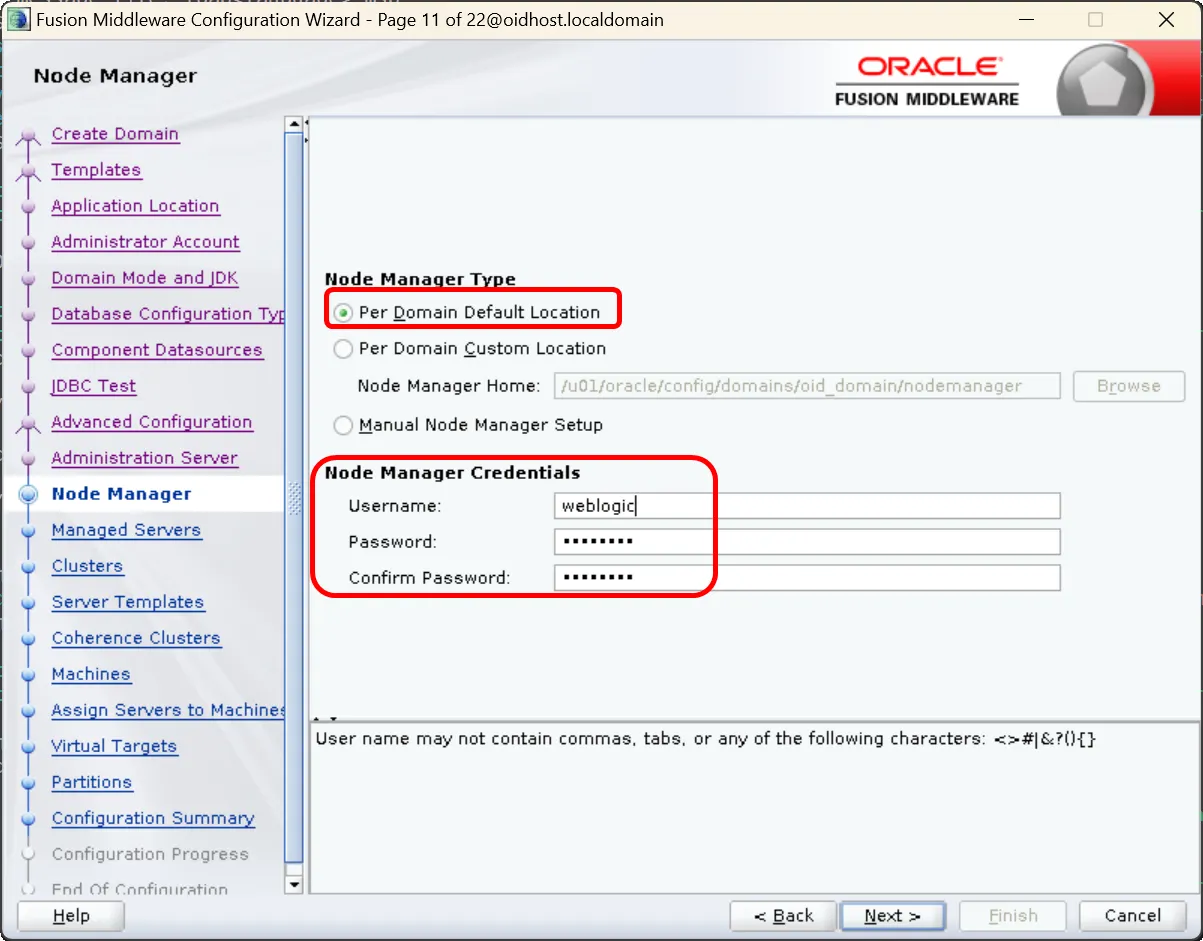Screen dimensions: 1203x941
Task: Go to Assign Servers to Machines step
Action: [168, 710]
